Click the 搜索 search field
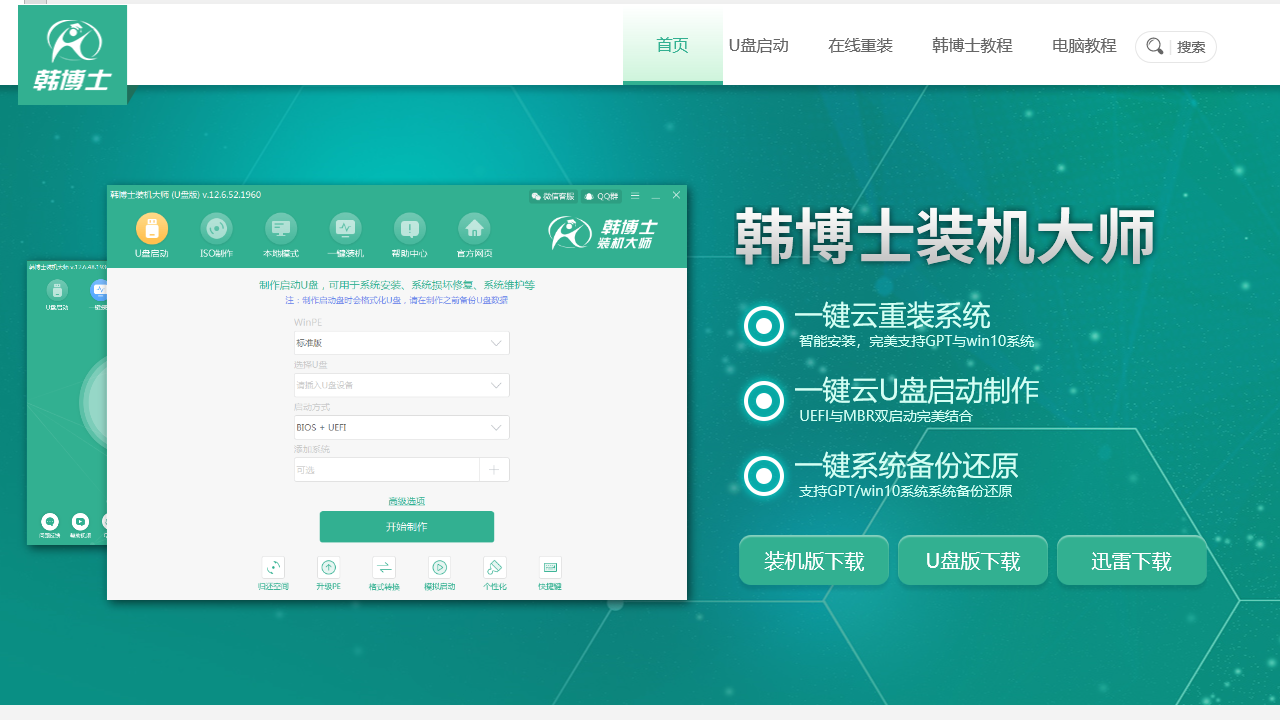This screenshot has height=720, width=1280. [1191, 47]
